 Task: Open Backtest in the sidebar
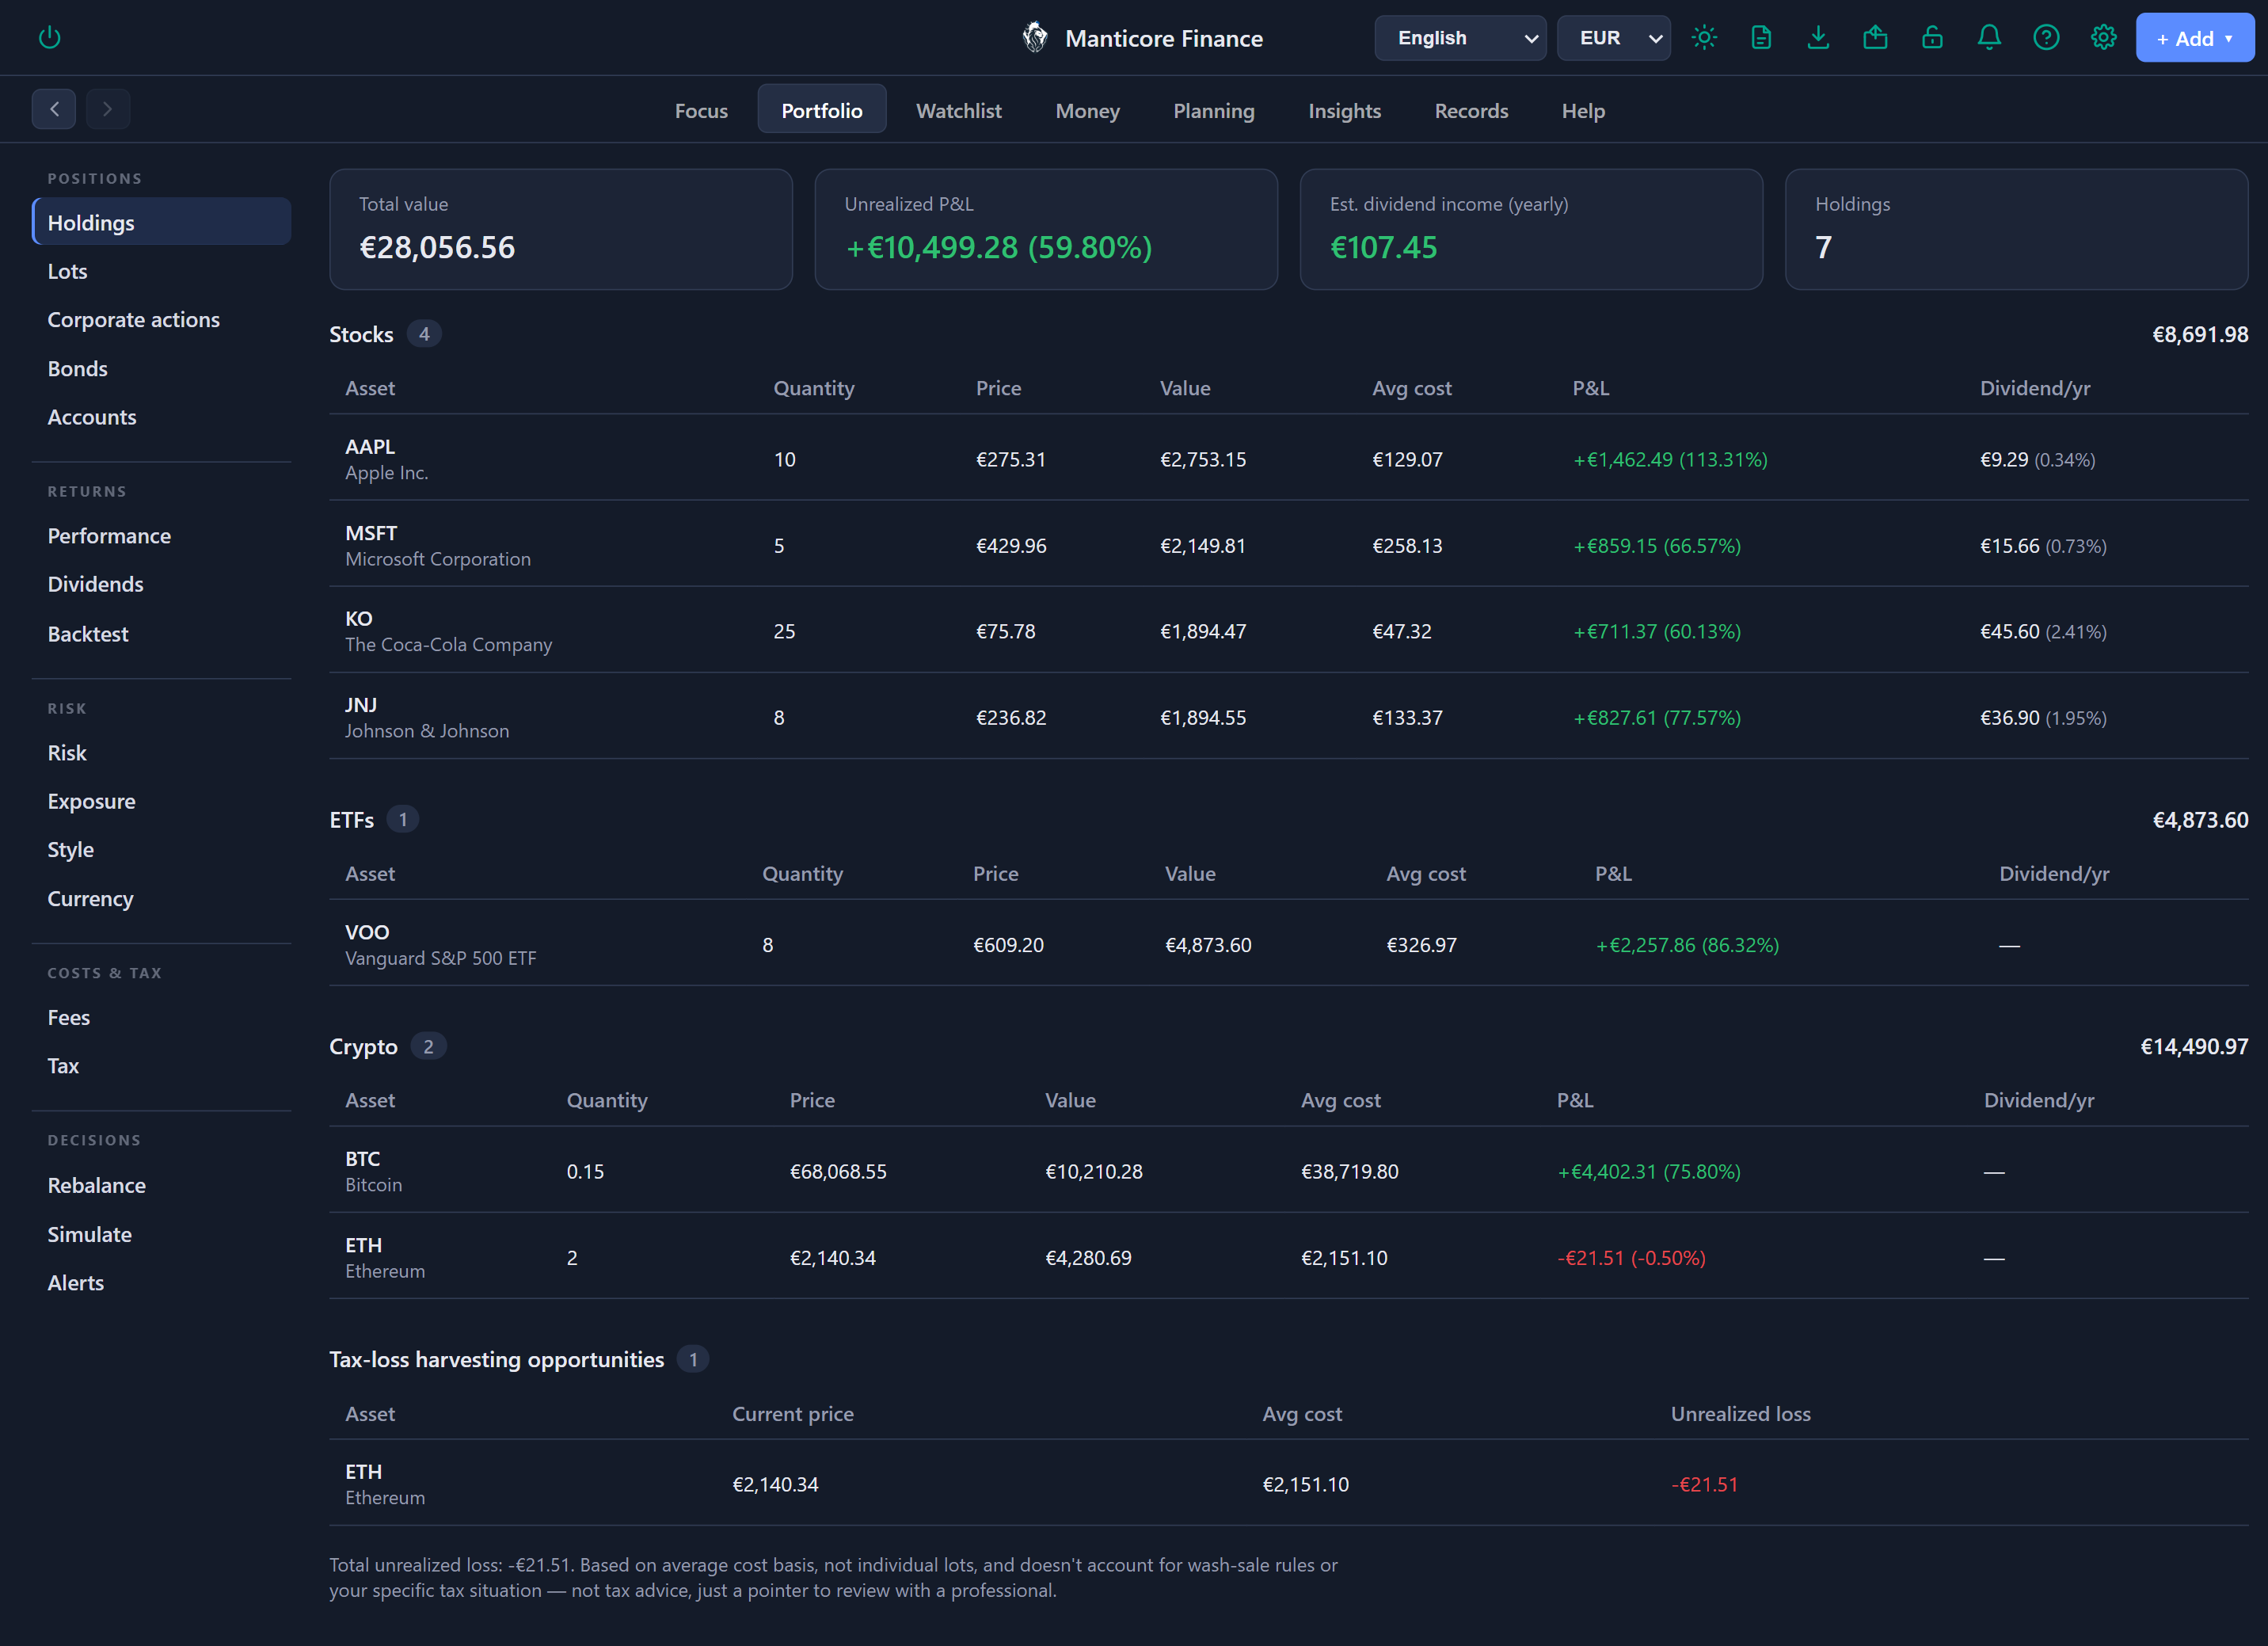161,634
